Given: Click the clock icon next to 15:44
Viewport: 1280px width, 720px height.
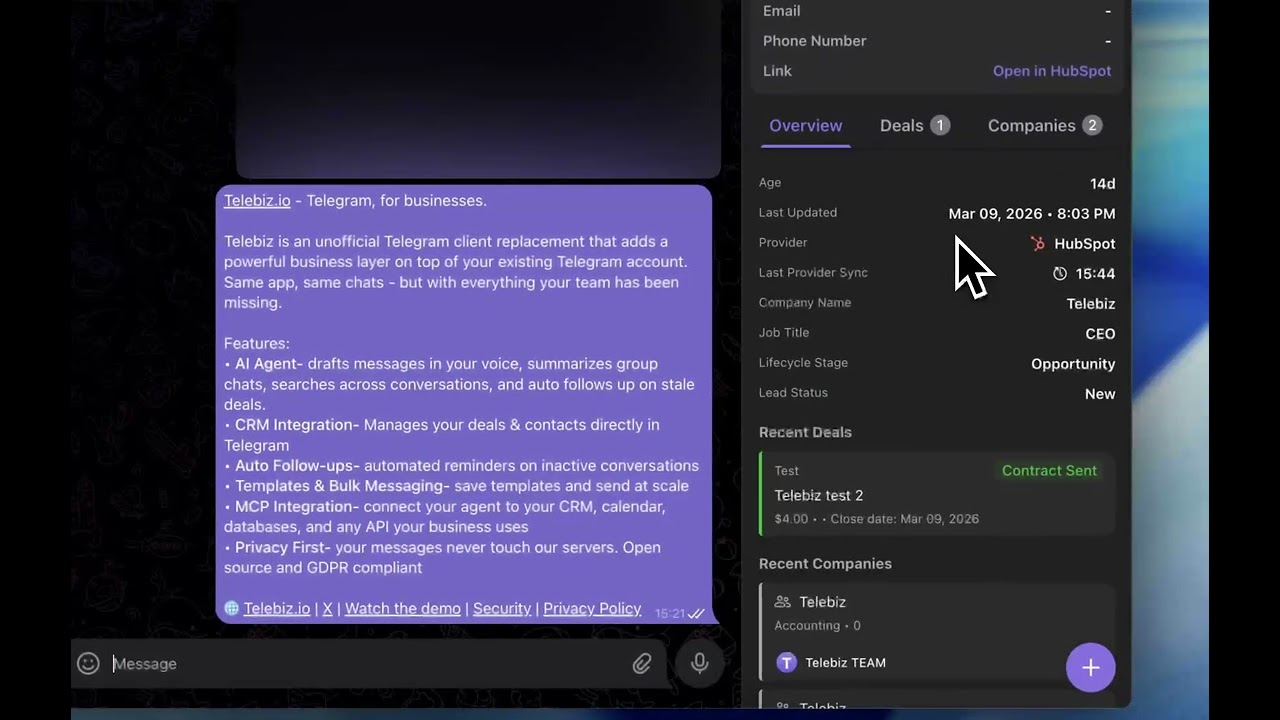Looking at the screenshot, I should coord(1060,273).
